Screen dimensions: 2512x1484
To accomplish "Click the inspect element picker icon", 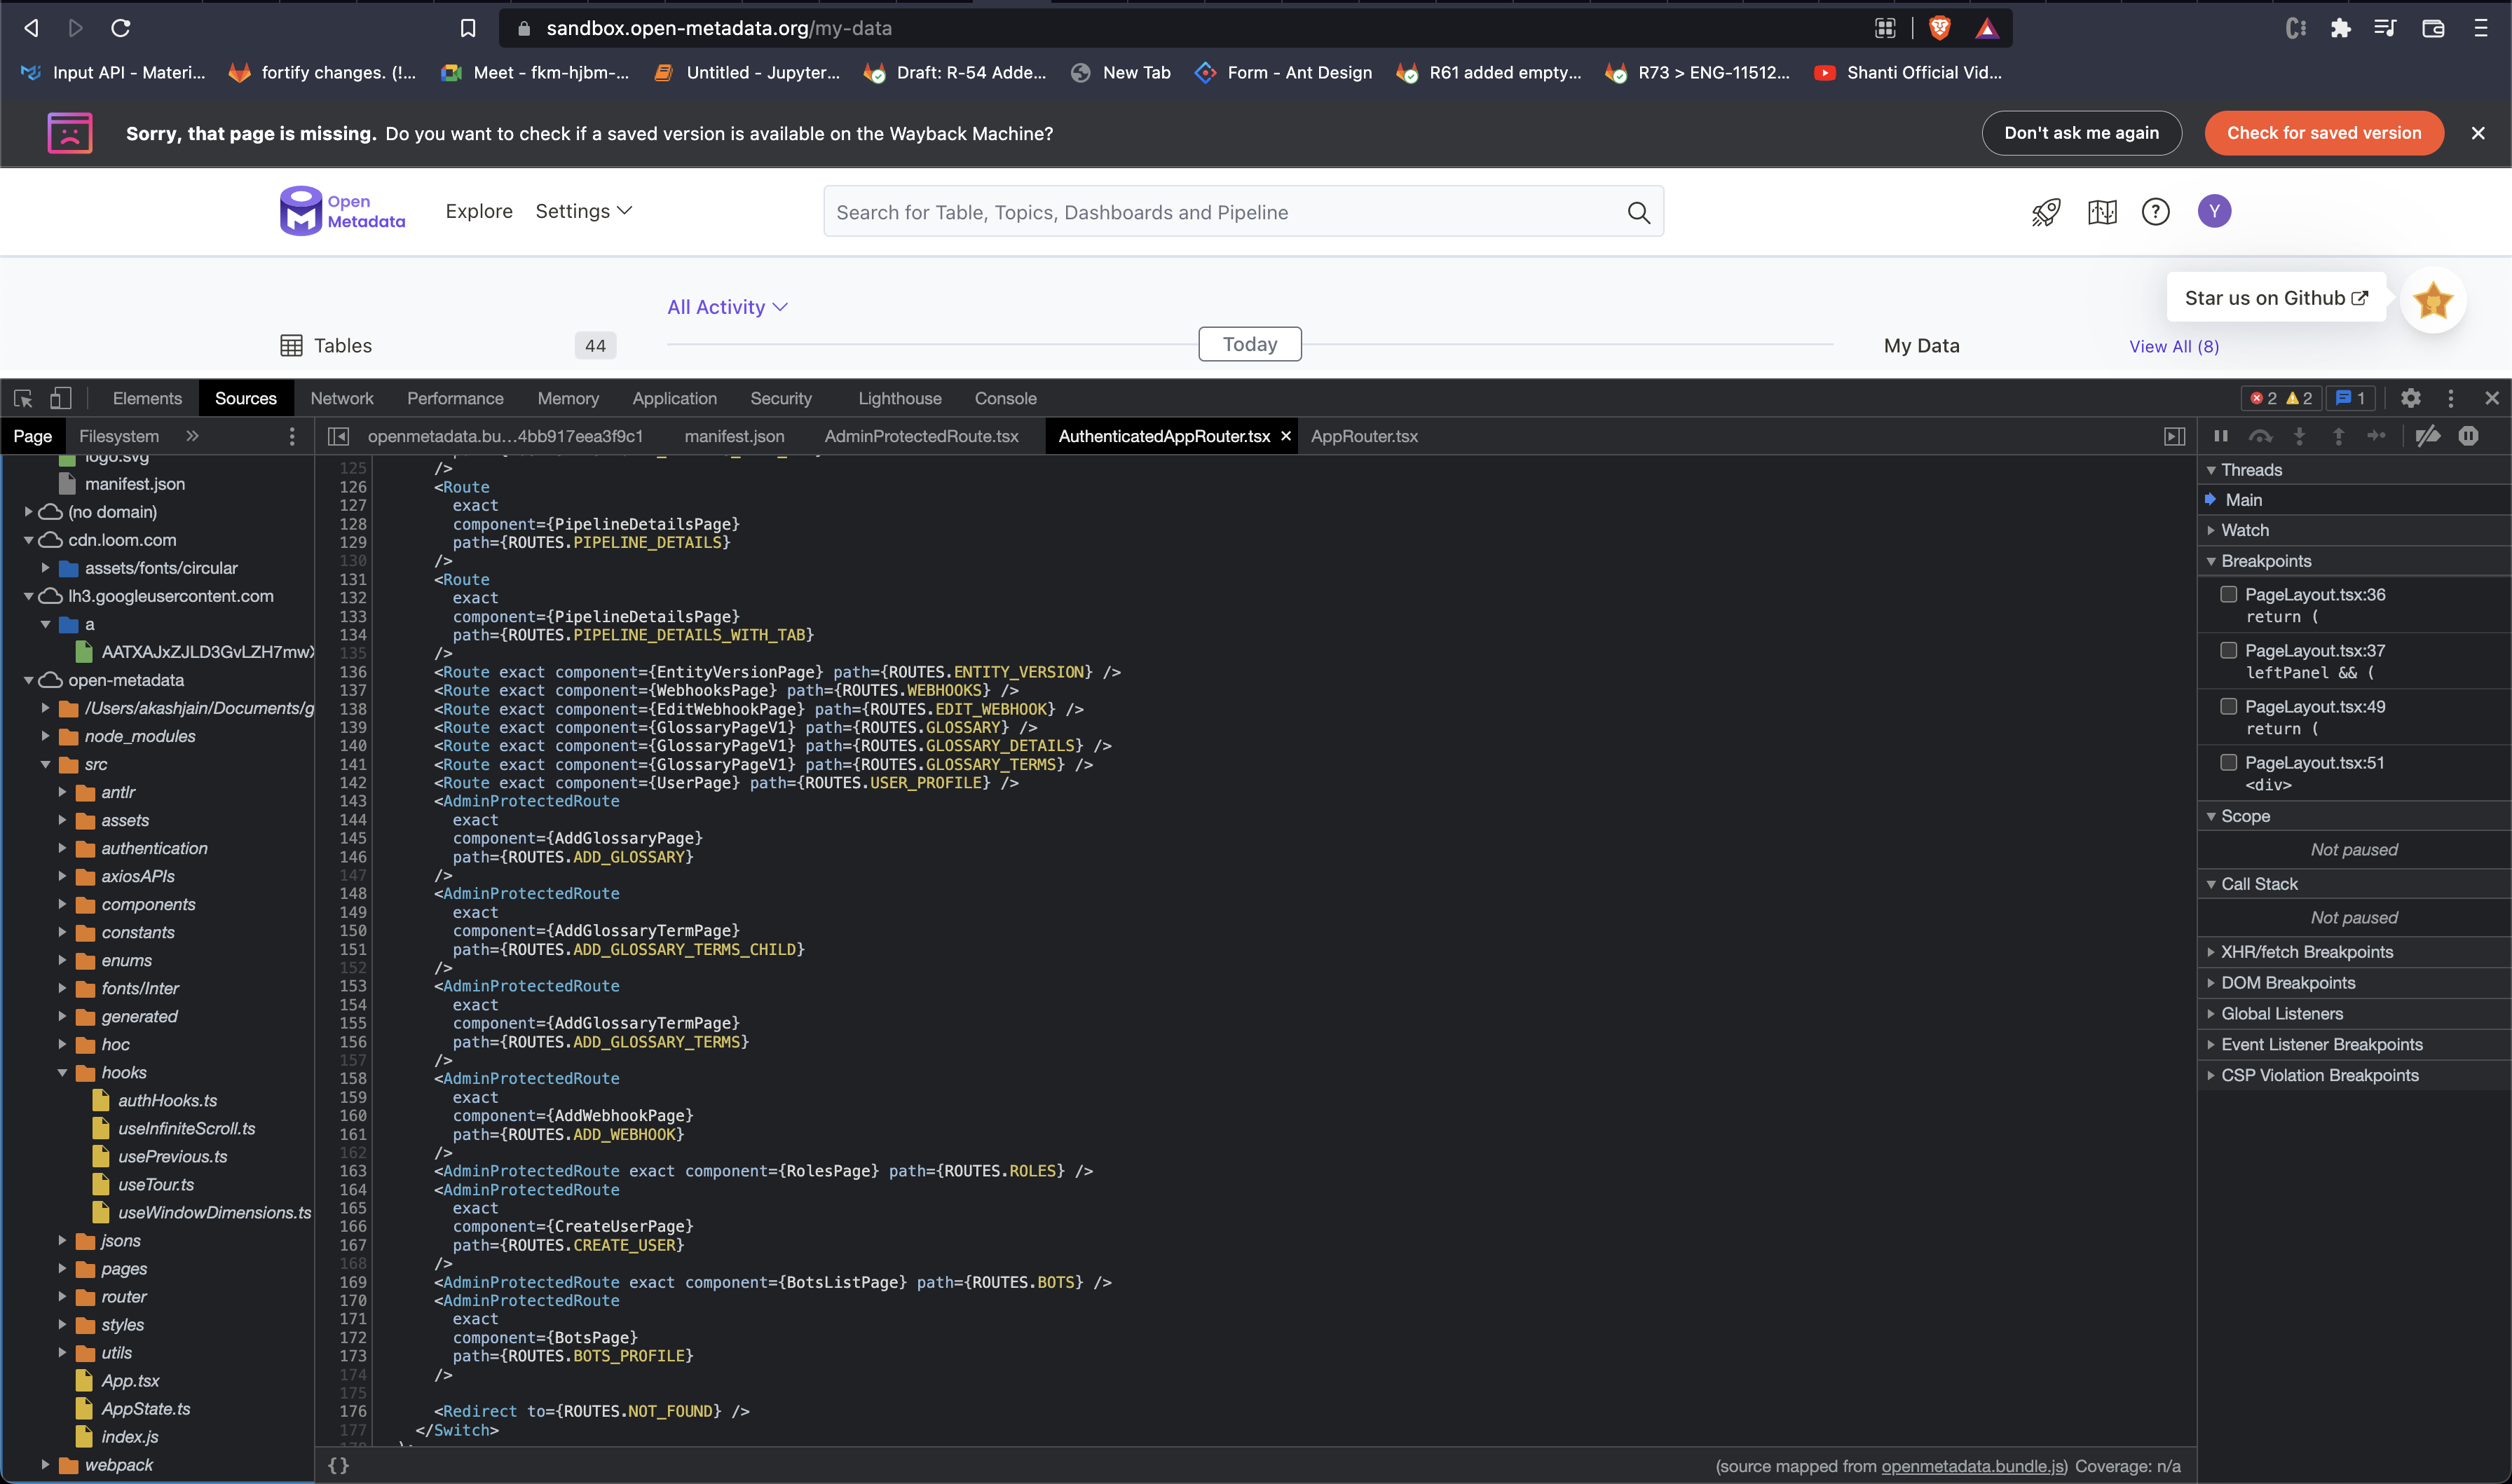I will tap(23, 398).
